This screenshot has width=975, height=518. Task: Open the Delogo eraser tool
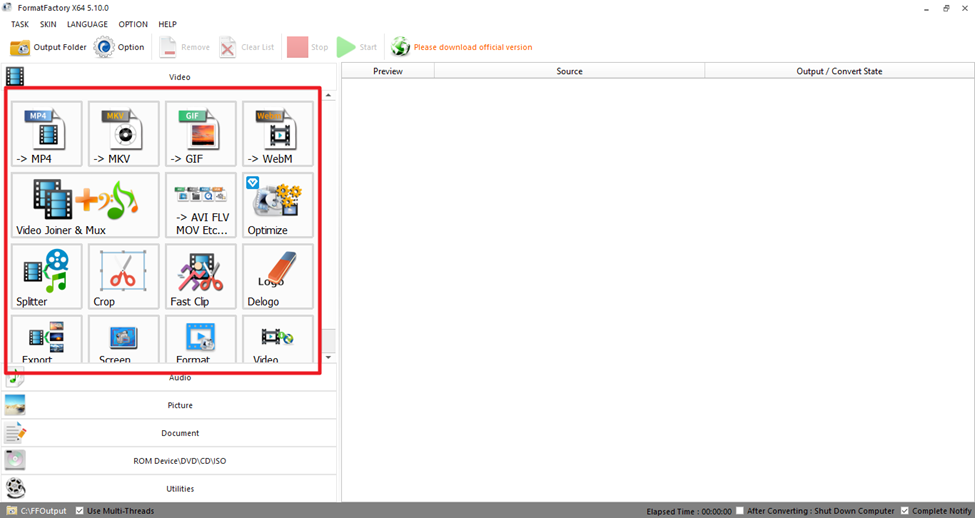coord(278,277)
